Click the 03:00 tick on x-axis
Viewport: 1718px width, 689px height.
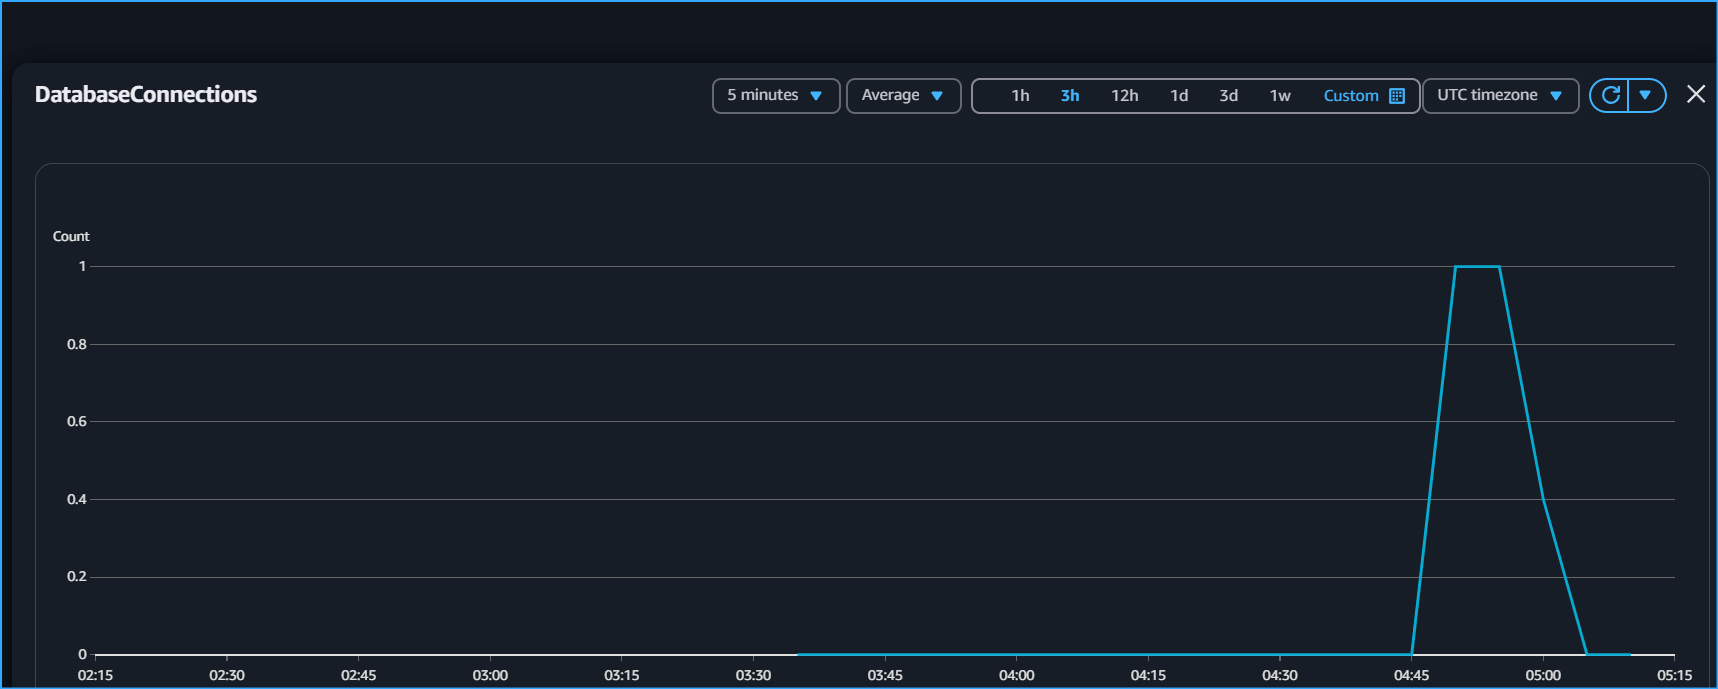pyautogui.click(x=490, y=675)
